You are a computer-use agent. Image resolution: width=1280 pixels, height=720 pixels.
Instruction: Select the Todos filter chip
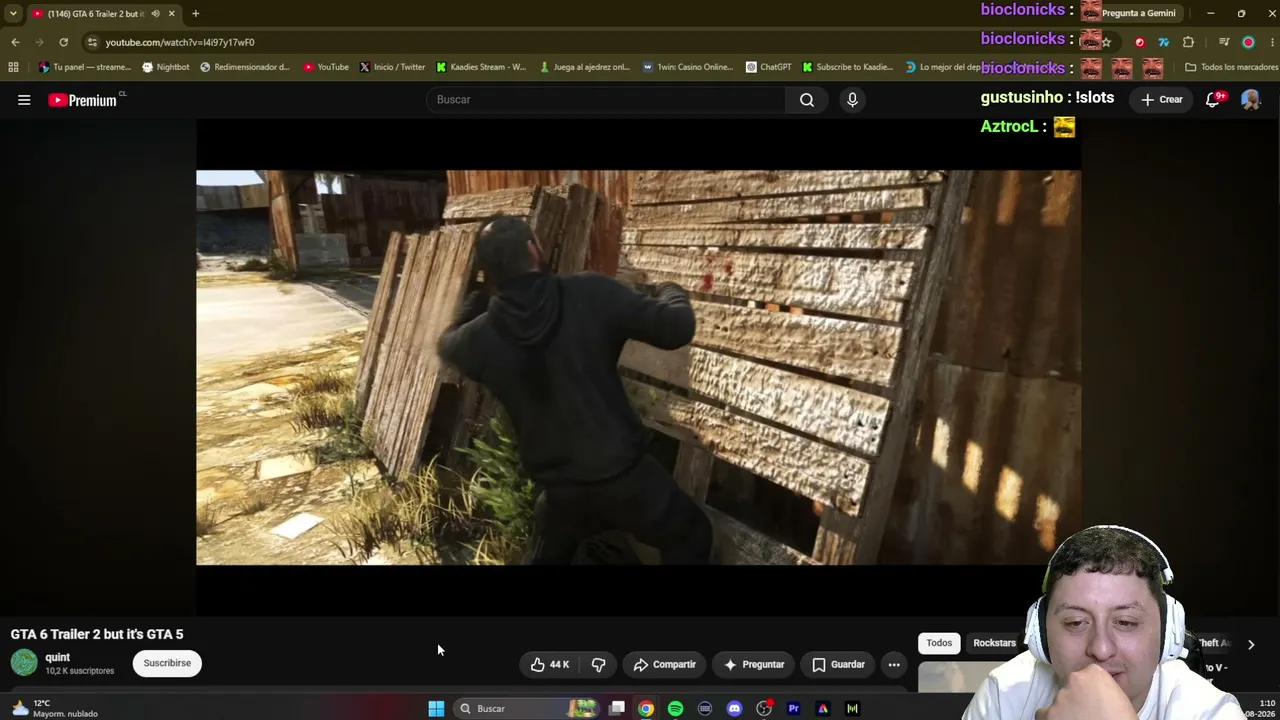(x=939, y=643)
